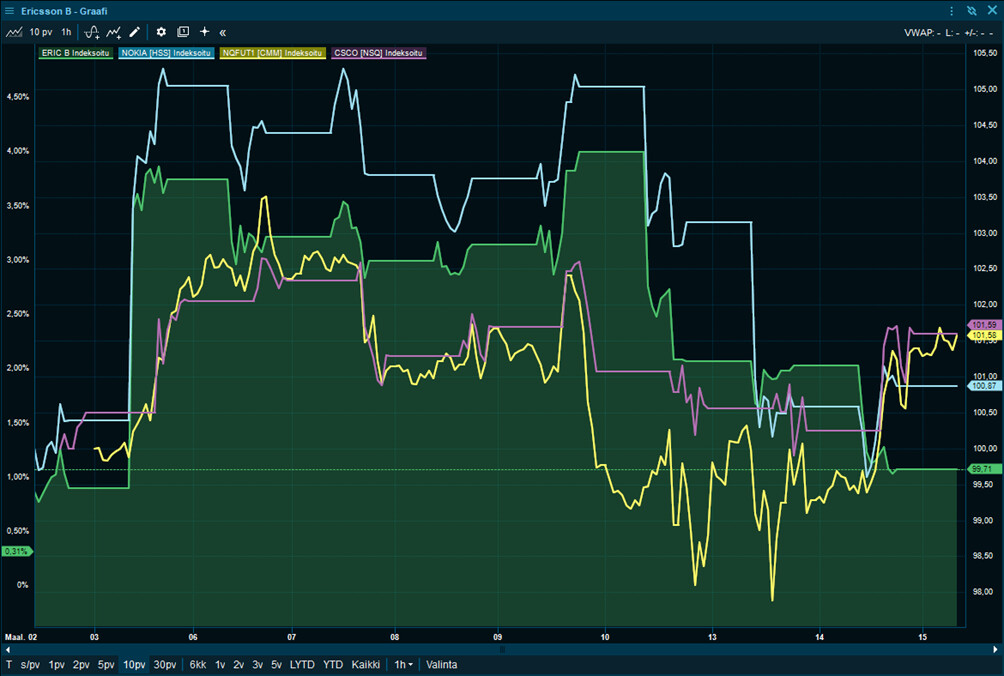Click the NQFUT1 [CMM] yellow legend swatch

[x=272, y=52]
